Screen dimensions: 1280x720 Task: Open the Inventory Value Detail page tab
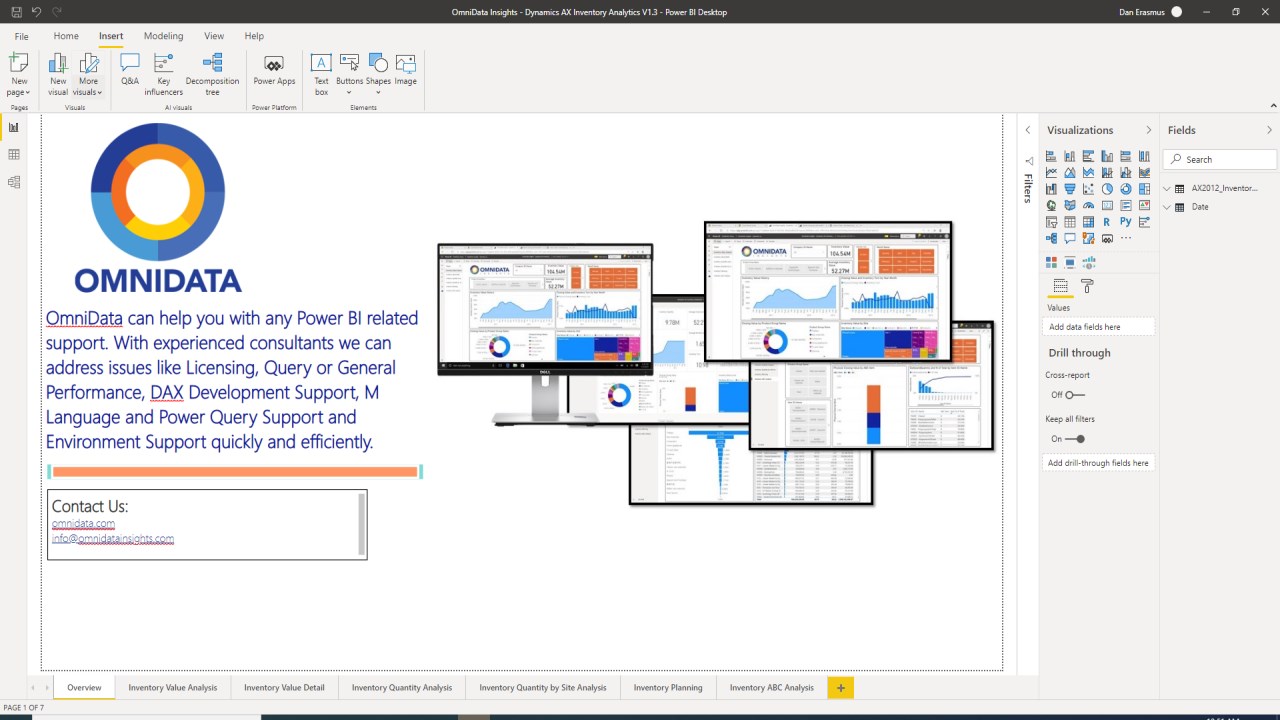(x=284, y=688)
